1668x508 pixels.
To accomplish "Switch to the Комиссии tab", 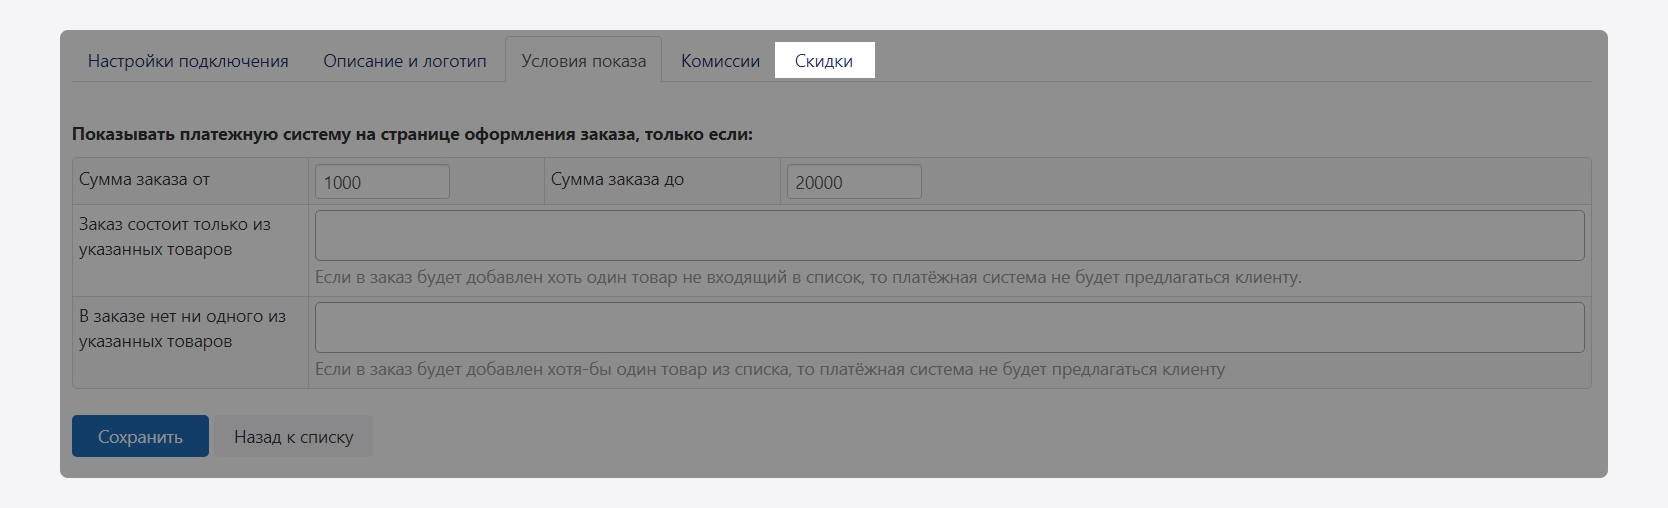I will coord(720,61).
